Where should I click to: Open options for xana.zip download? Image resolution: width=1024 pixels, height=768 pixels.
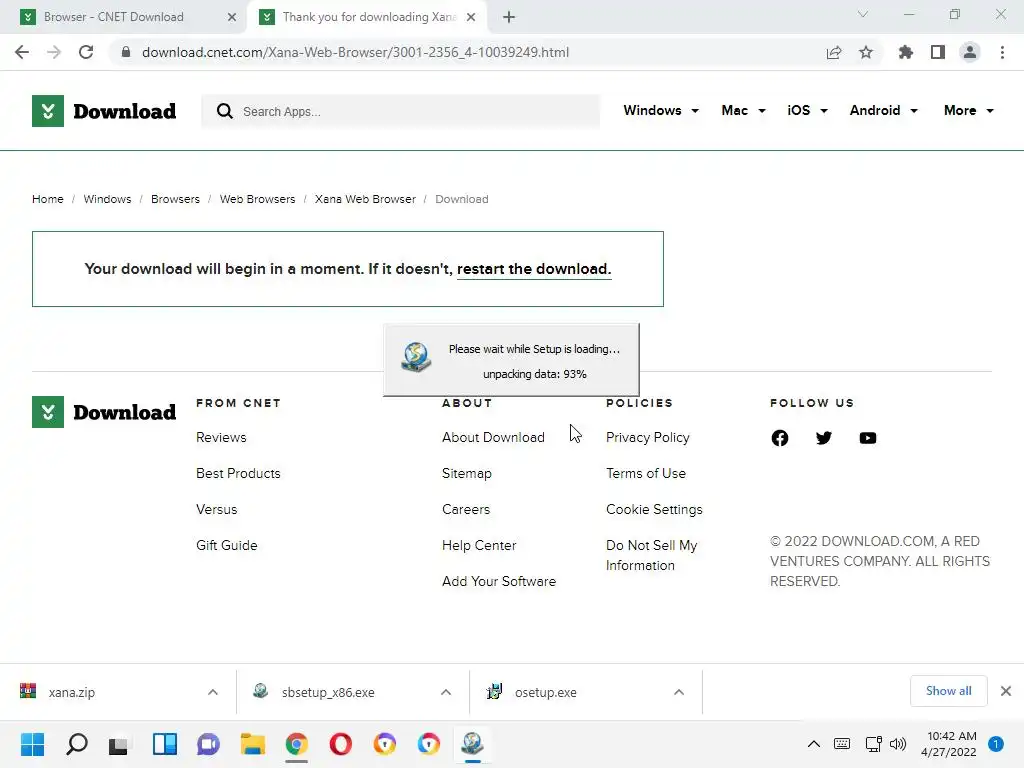tap(213, 692)
